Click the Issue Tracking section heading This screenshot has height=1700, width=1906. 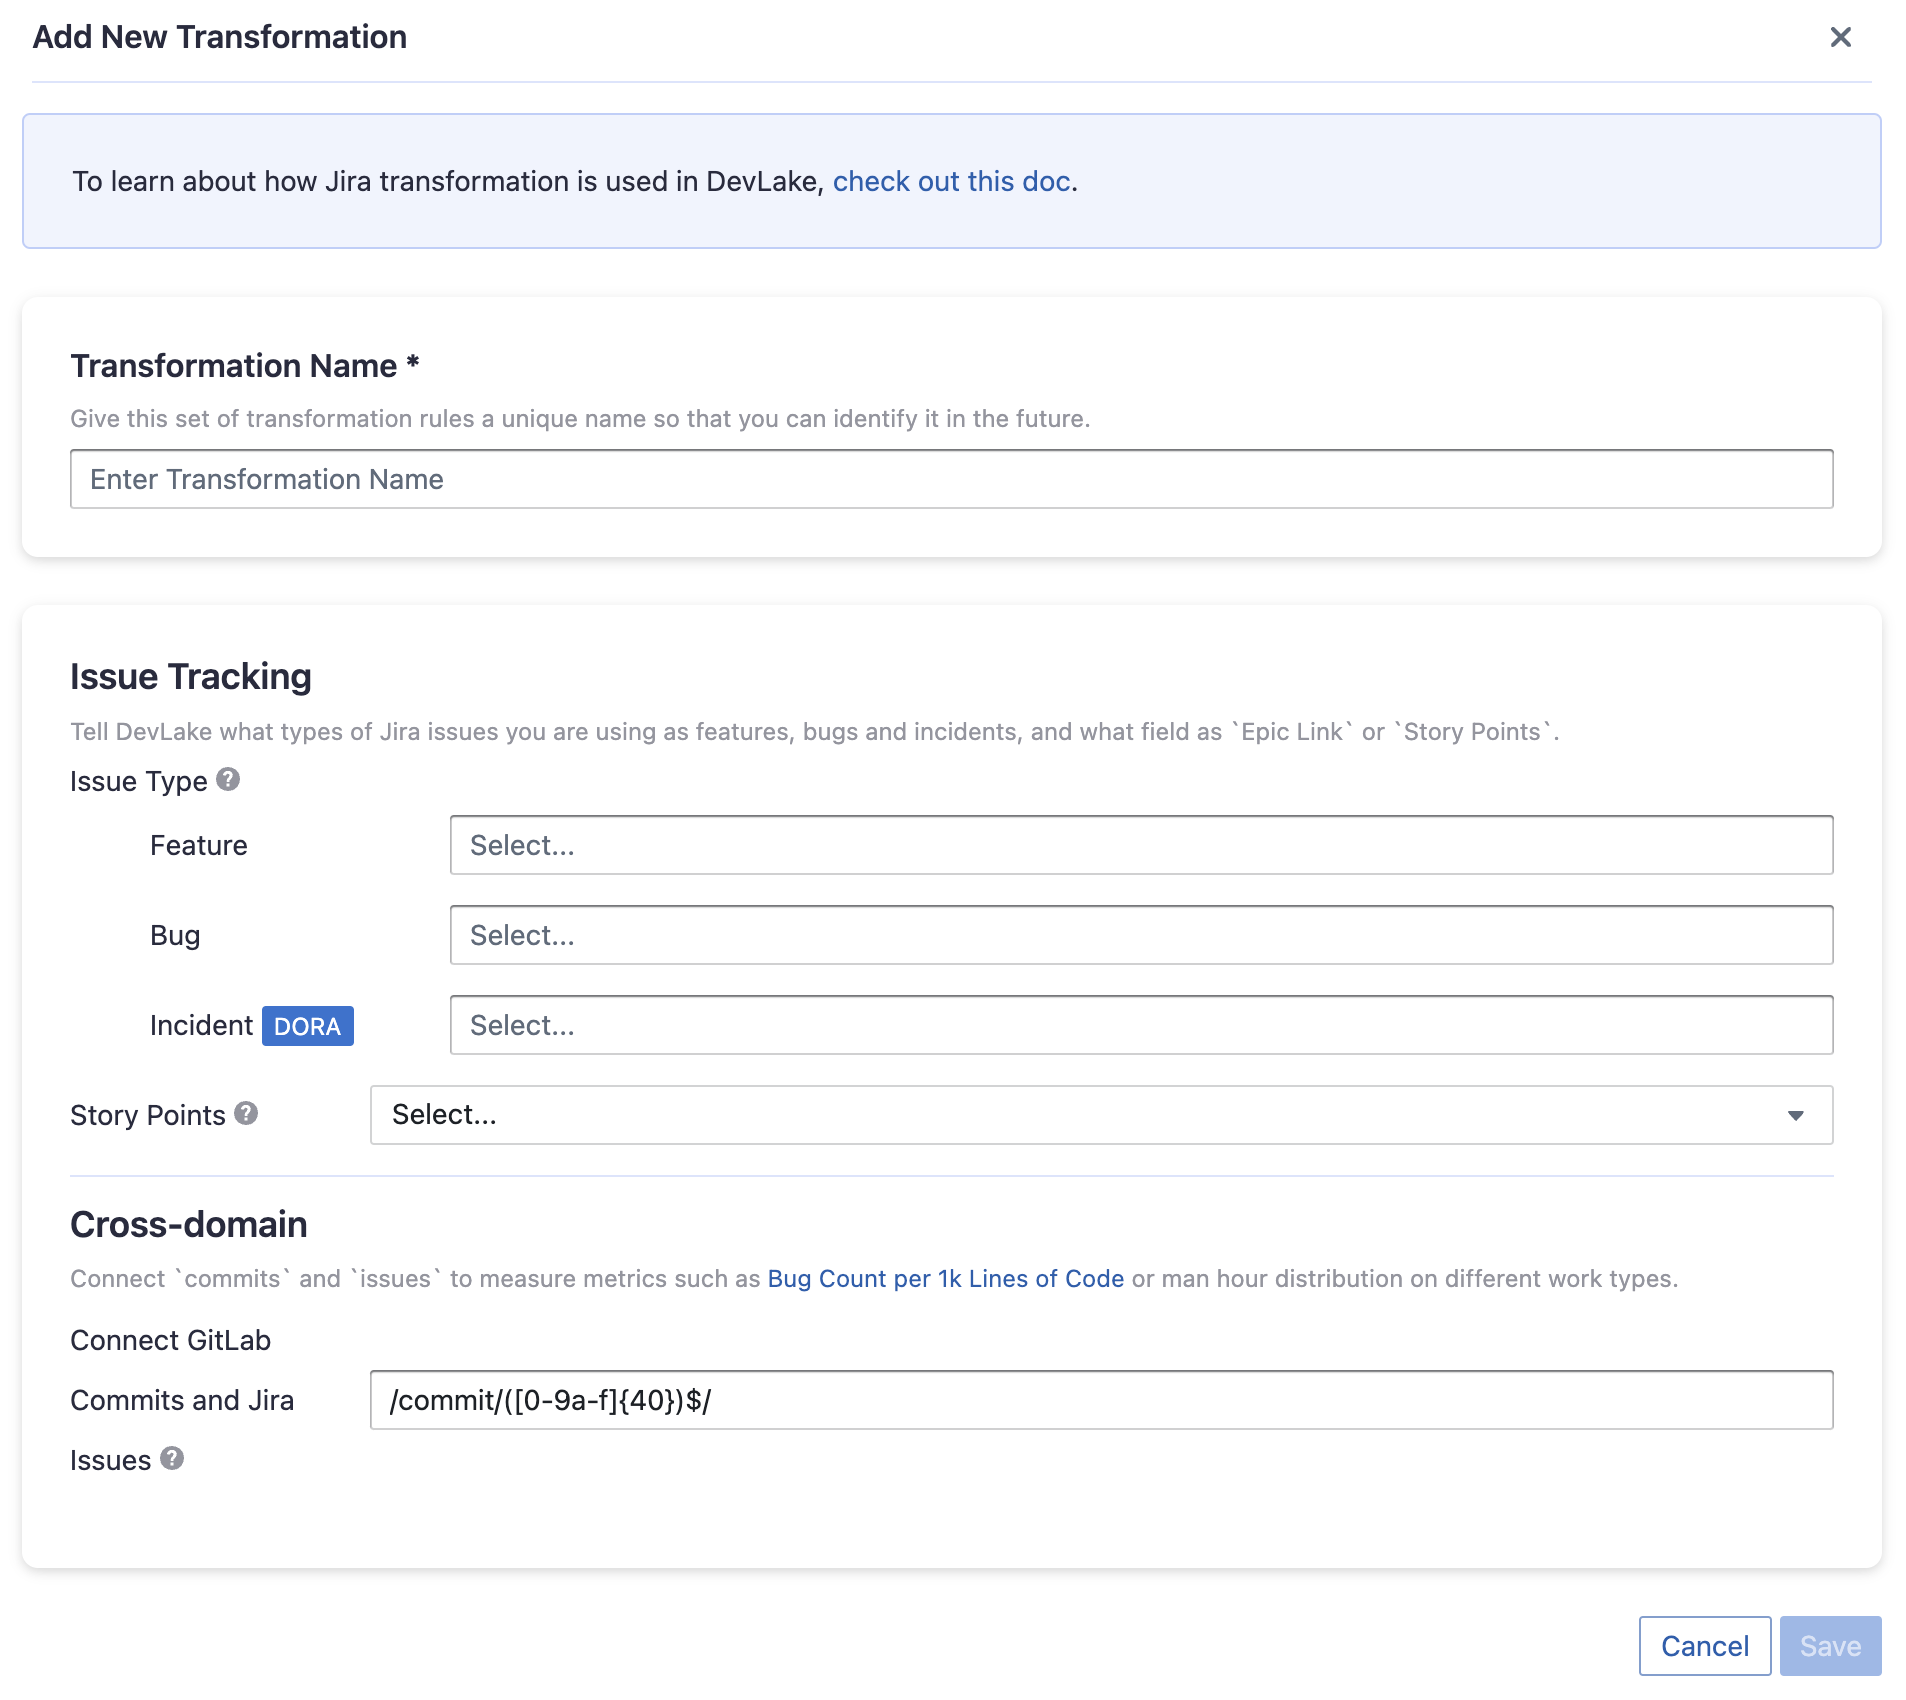(x=191, y=677)
